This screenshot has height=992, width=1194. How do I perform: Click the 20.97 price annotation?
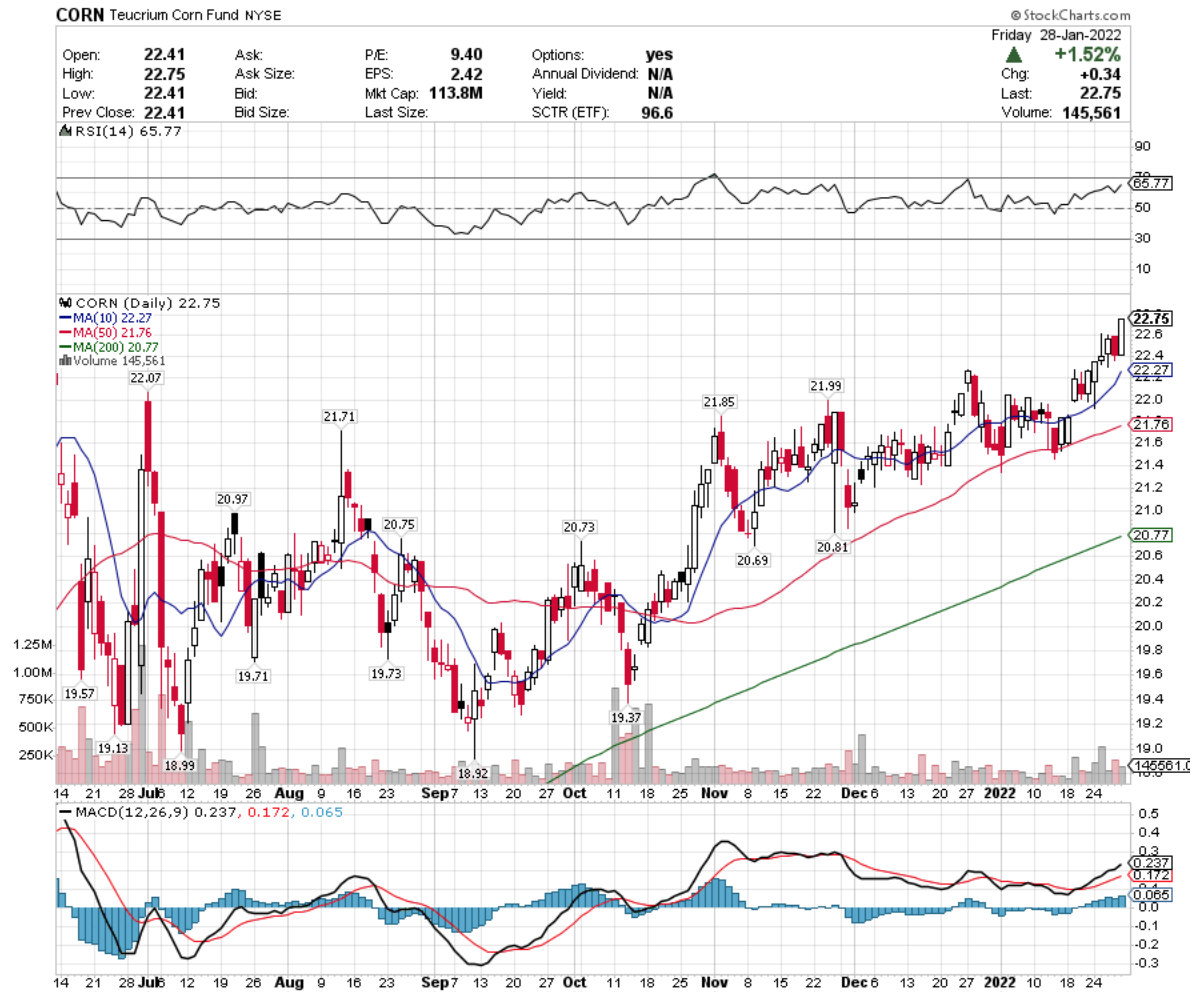(x=232, y=499)
